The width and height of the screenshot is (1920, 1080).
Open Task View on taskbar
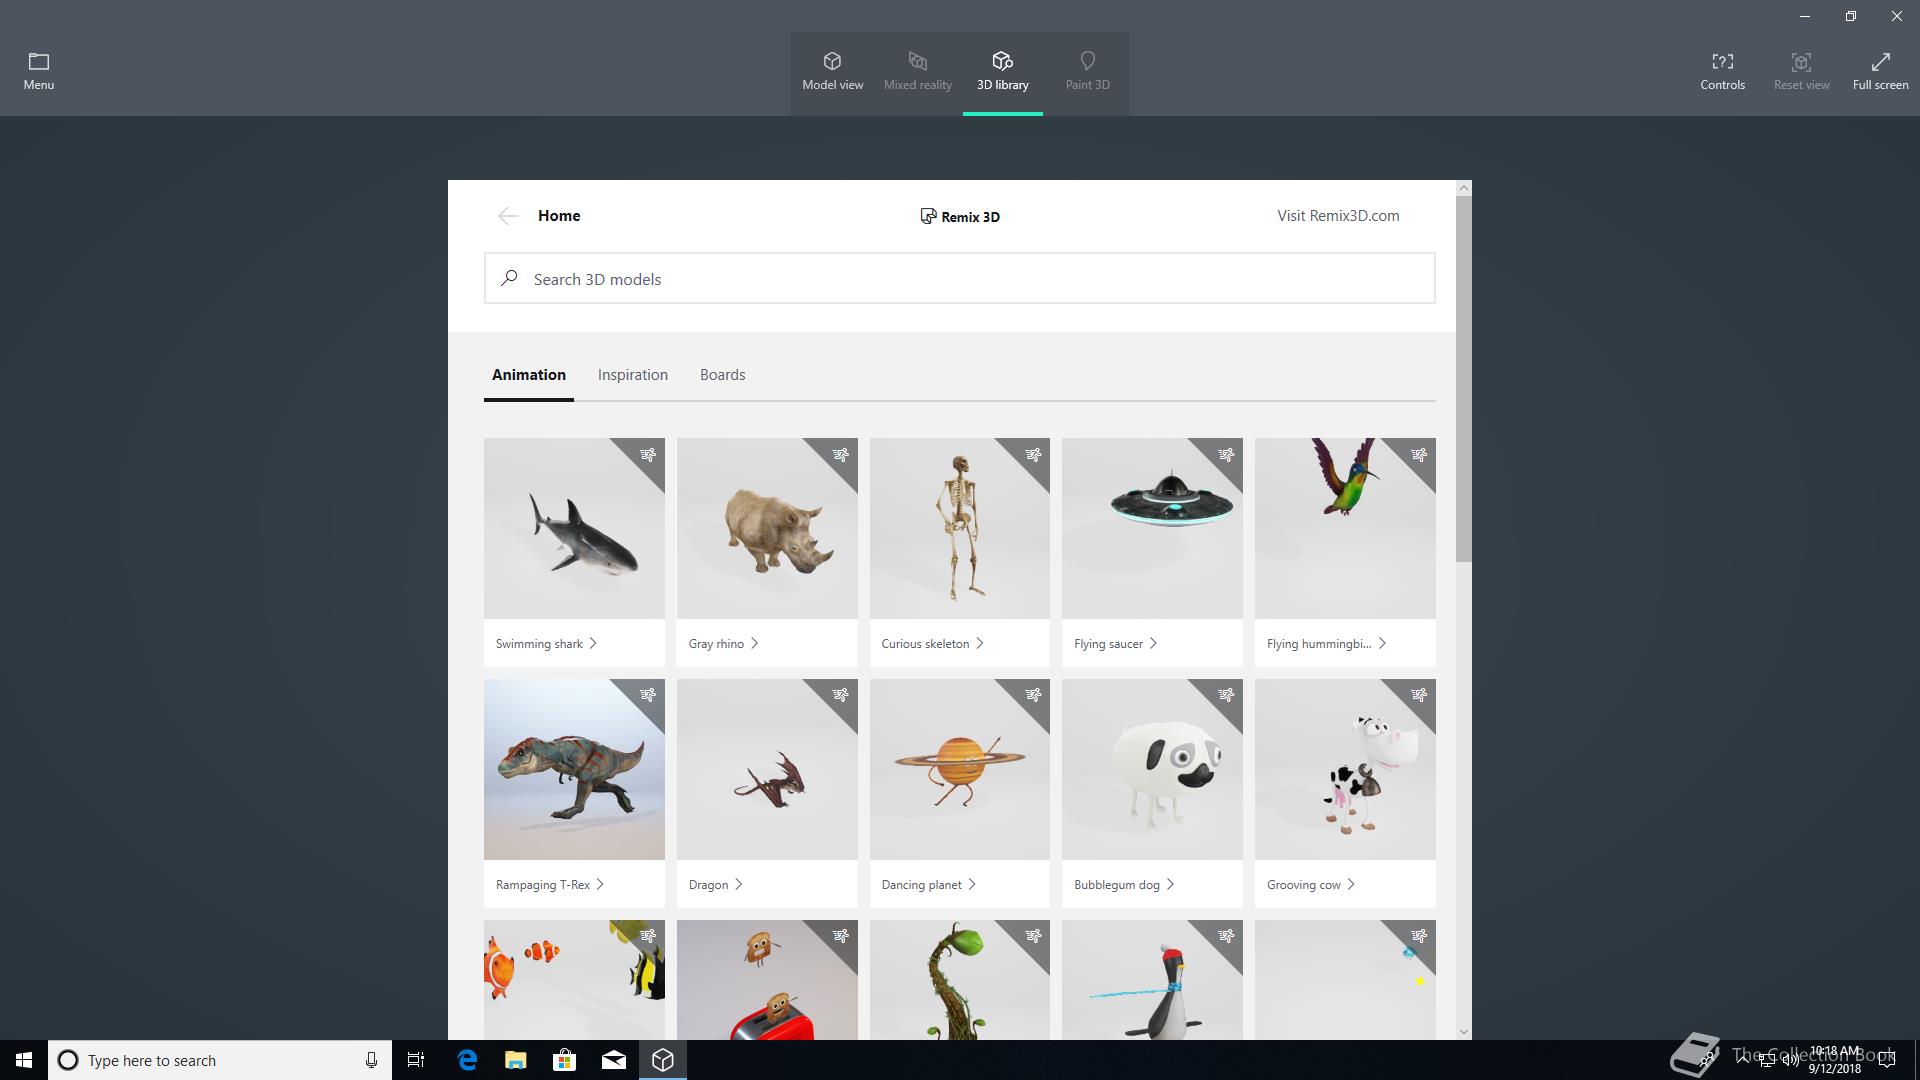416,1060
